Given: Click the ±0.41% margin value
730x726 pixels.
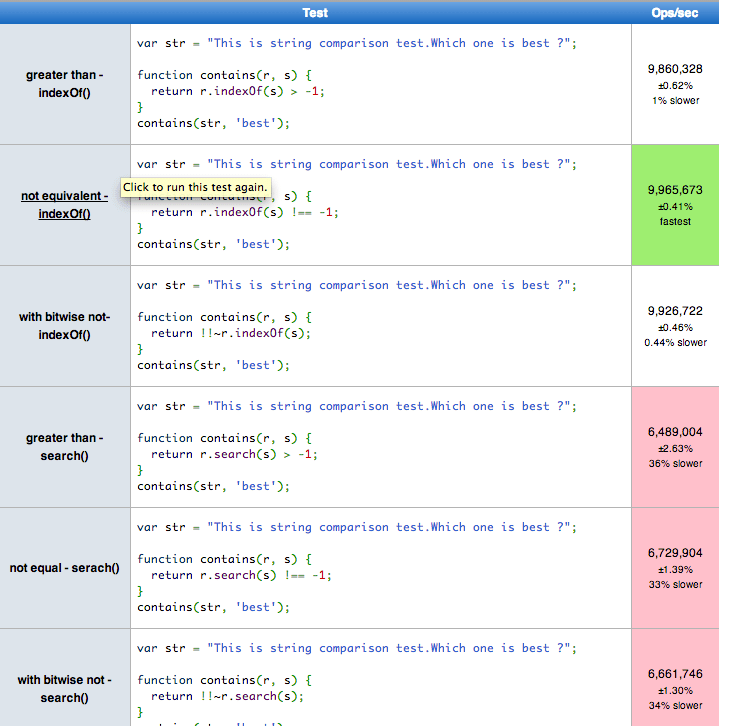Looking at the screenshot, I should pyautogui.click(x=675, y=207).
